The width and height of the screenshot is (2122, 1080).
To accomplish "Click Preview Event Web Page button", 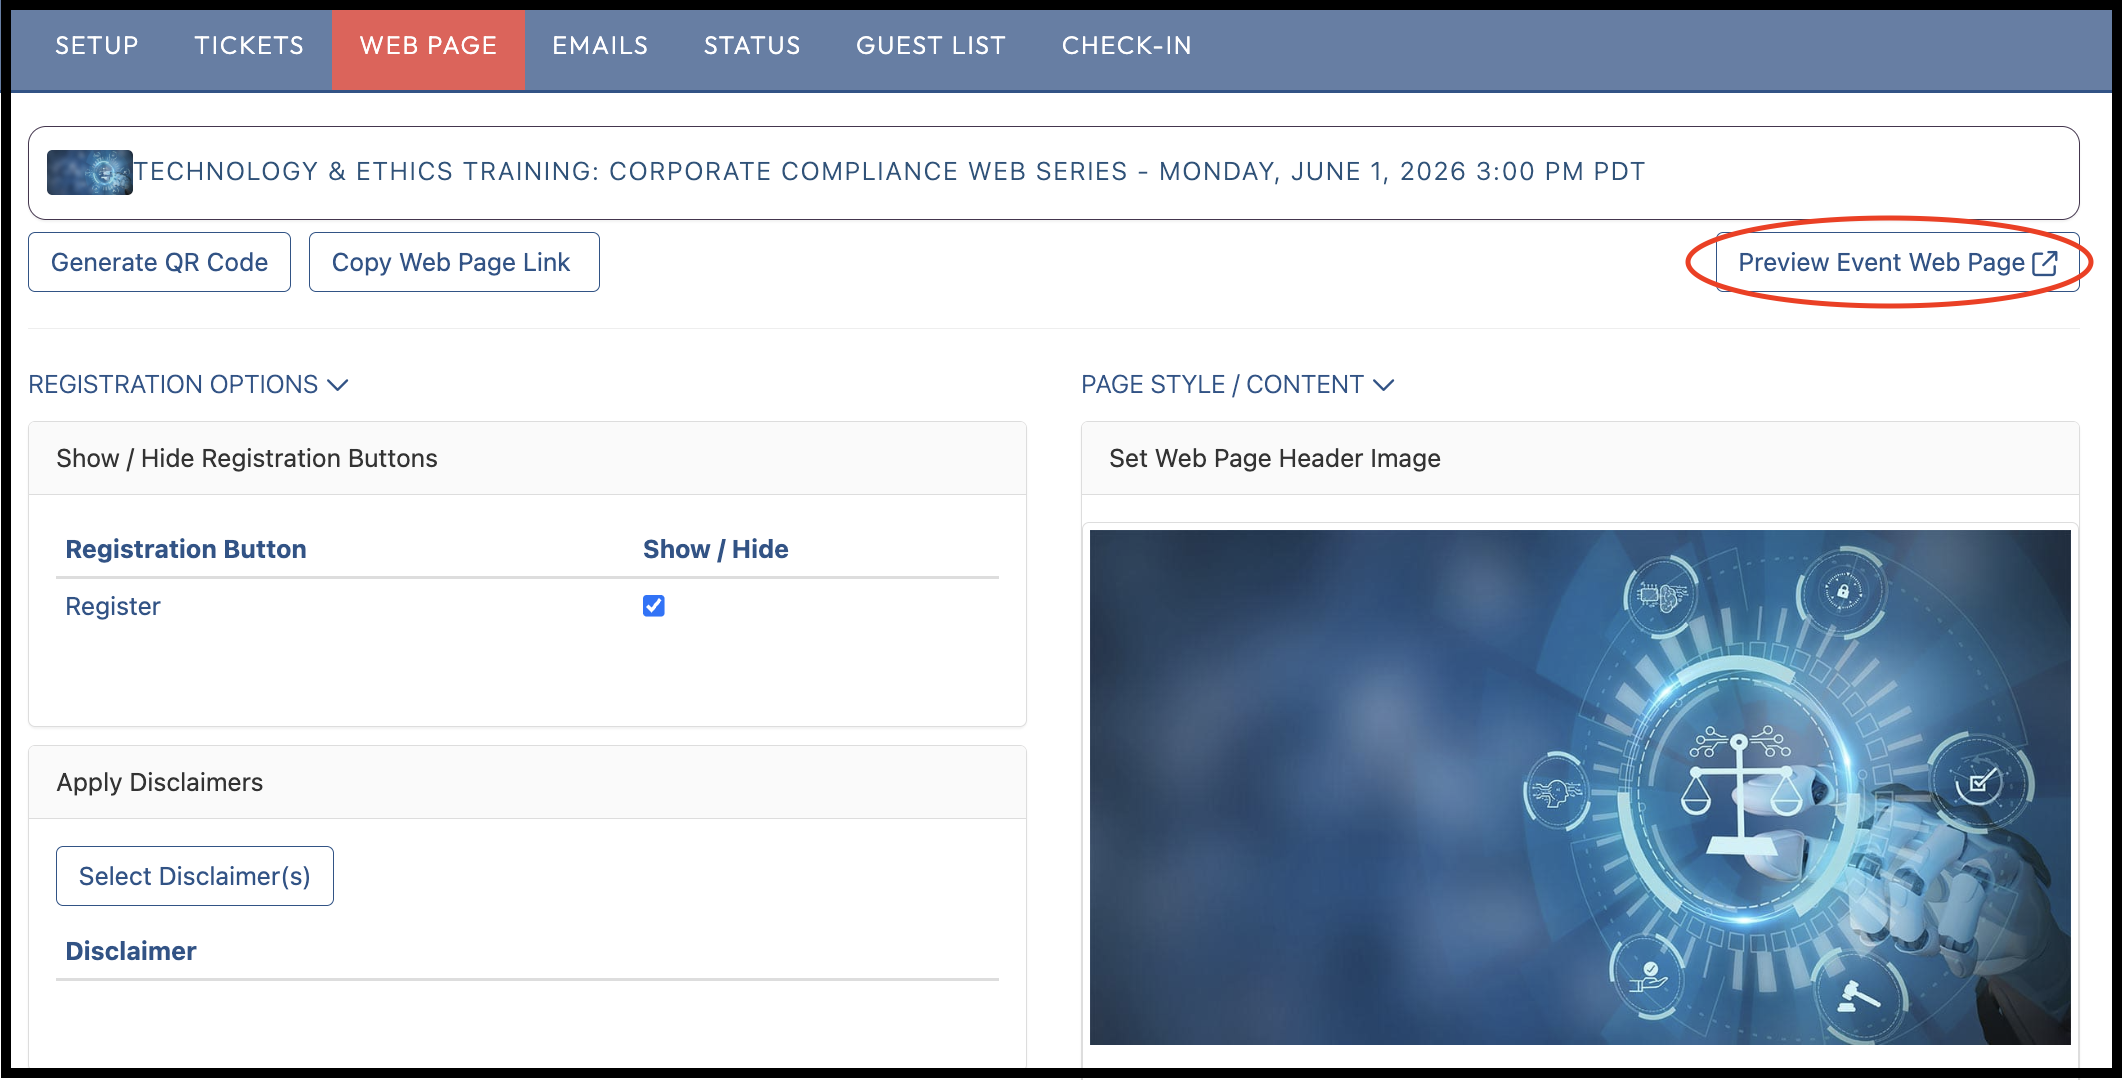I will click(x=1897, y=262).
